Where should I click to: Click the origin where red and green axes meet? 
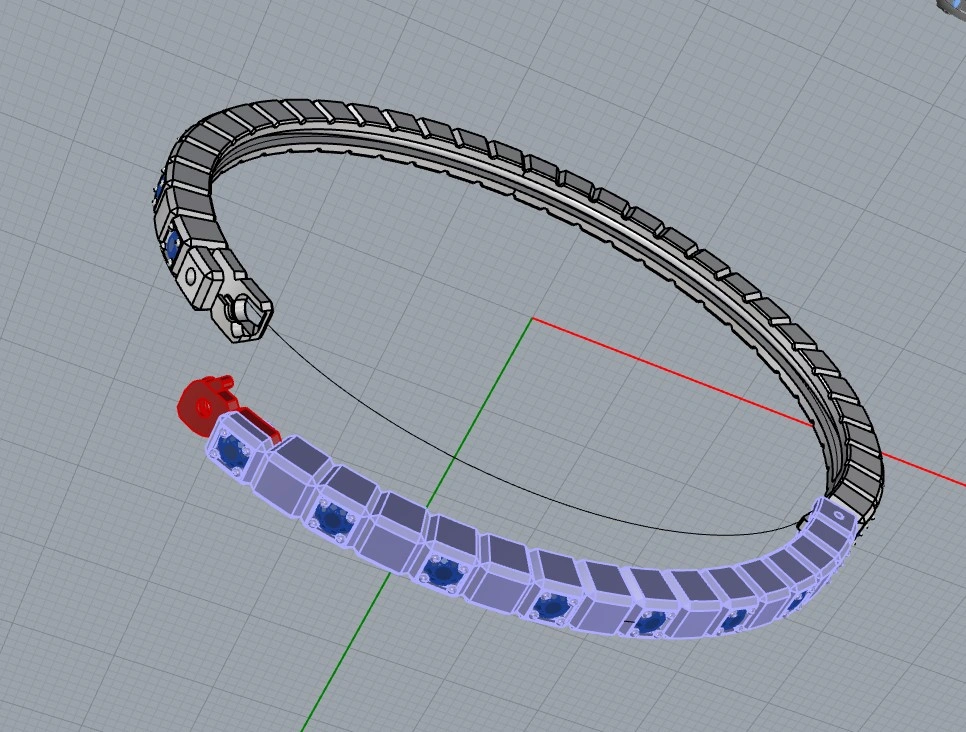532,319
